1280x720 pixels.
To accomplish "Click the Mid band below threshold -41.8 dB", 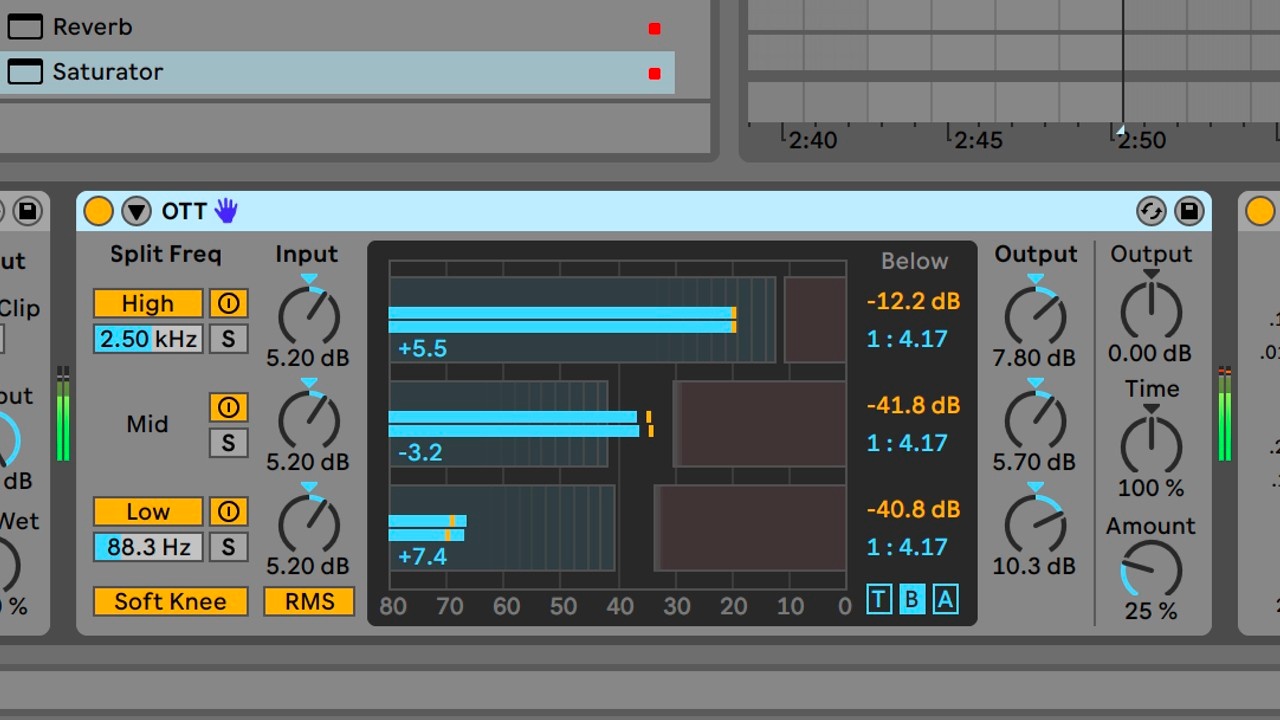I will tap(913, 405).
